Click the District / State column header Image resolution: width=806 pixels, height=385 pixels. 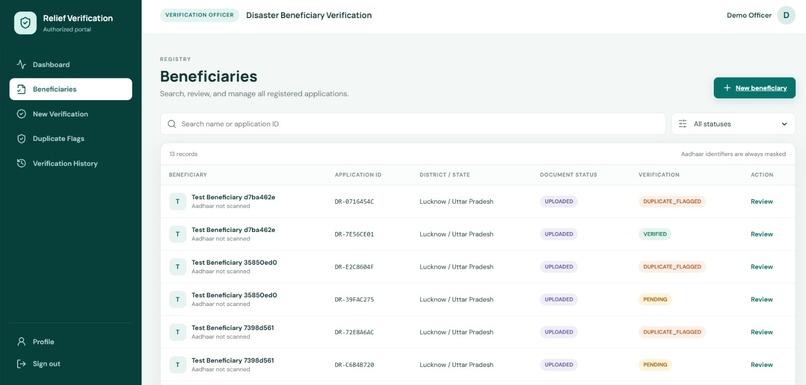tap(445, 175)
